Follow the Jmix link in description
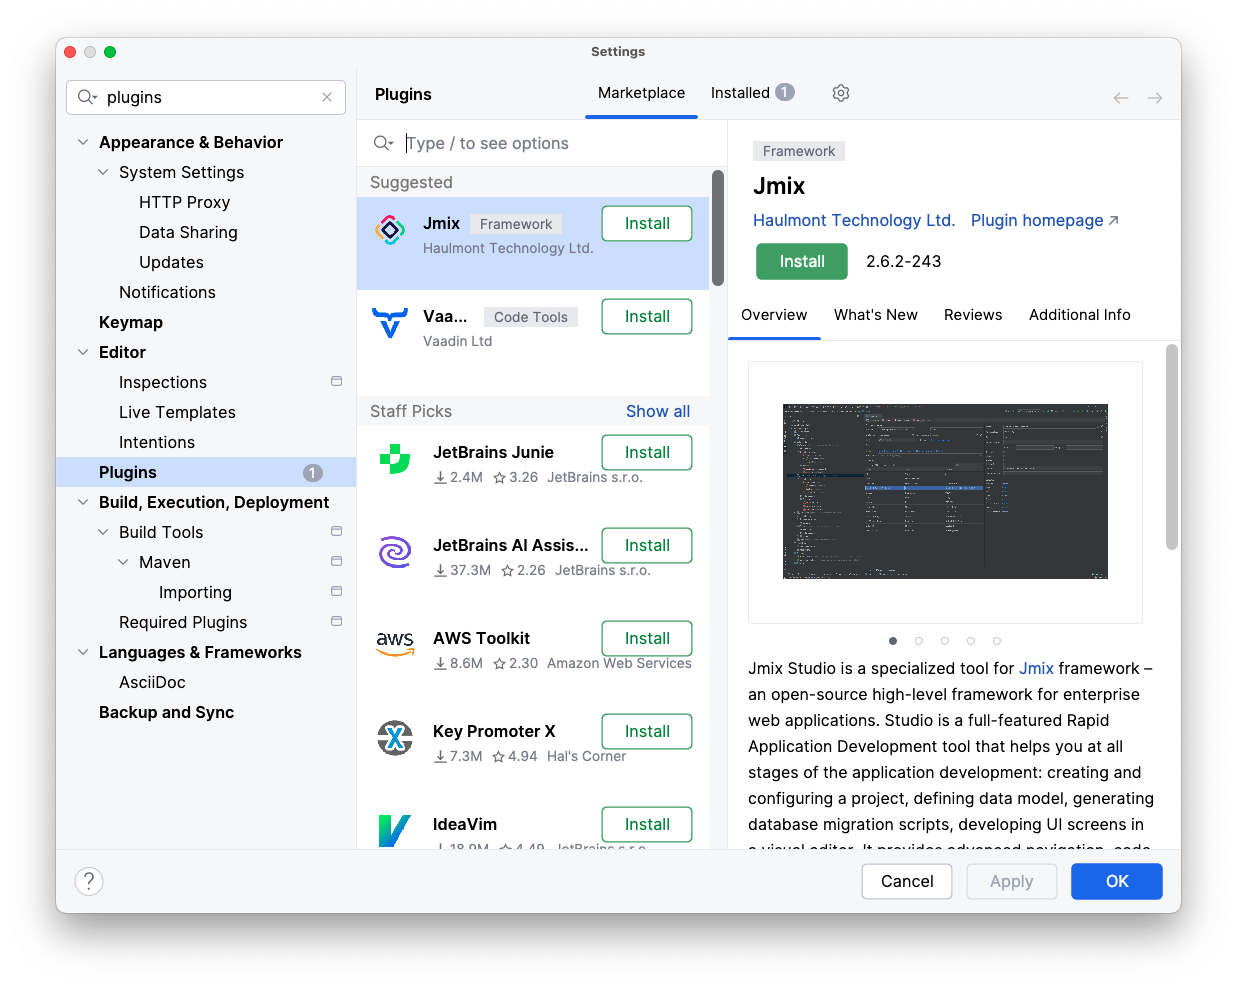Viewport: 1237px width, 987px height. tap(1036, 669)
